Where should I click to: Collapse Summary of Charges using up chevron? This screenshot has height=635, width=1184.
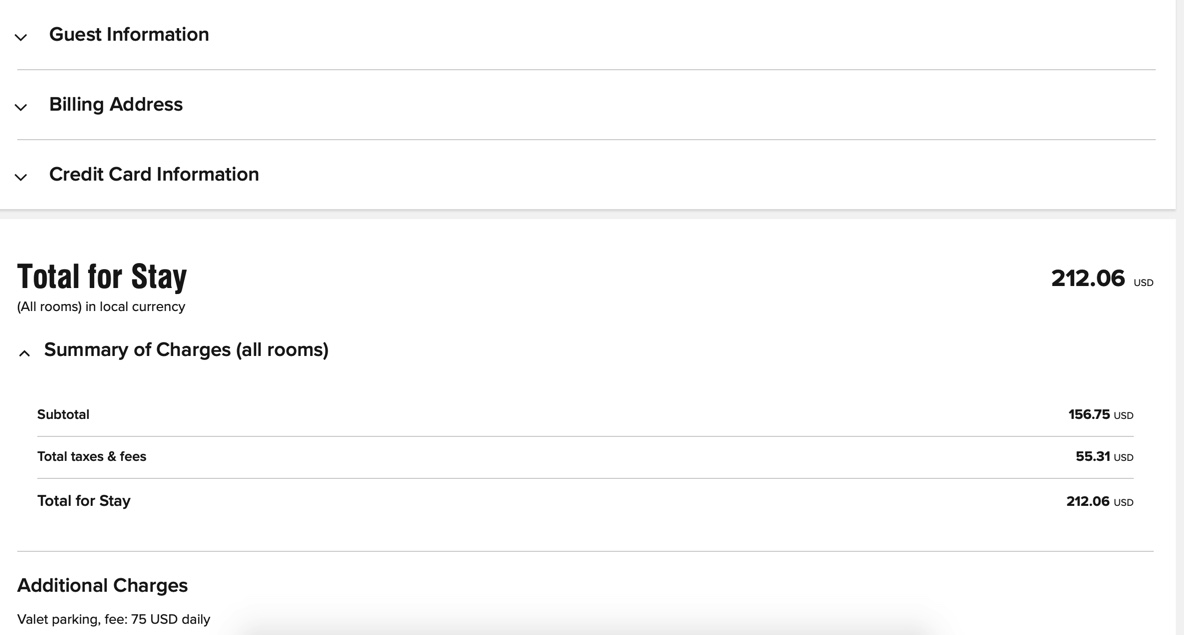coord(24,353)
